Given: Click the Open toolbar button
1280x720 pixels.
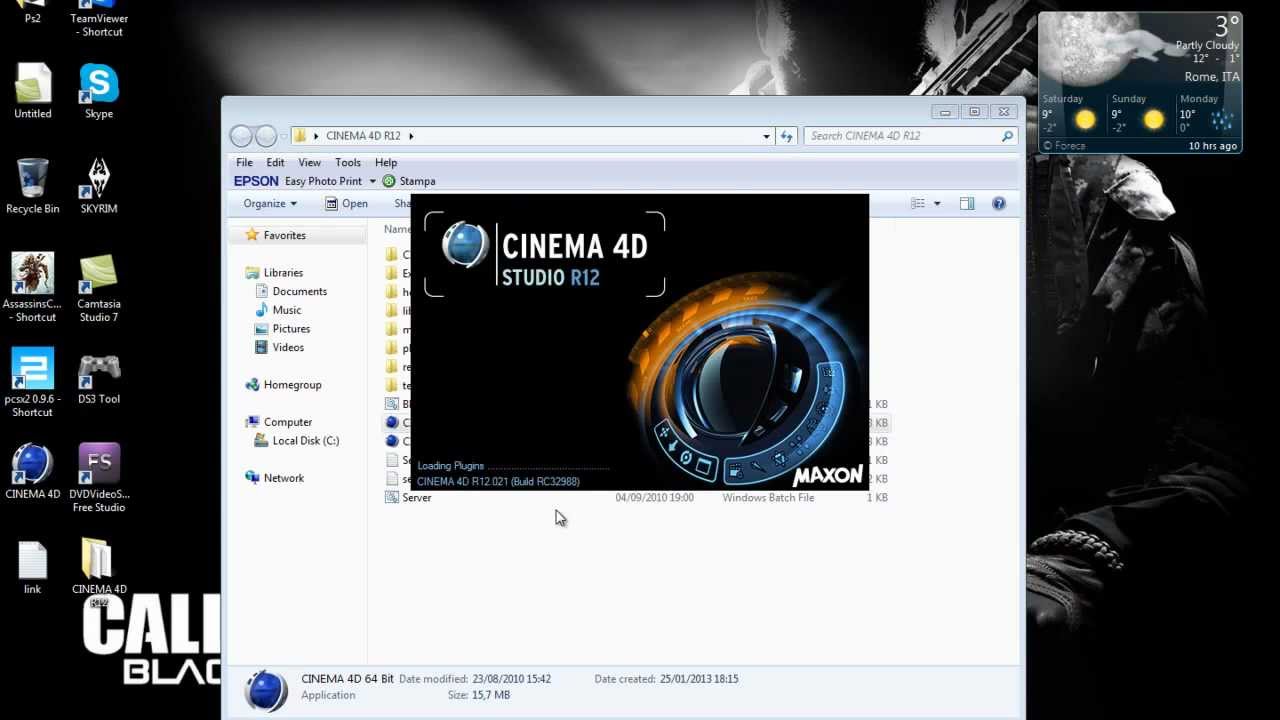Looking at the screenshot, I should point(346,203).
